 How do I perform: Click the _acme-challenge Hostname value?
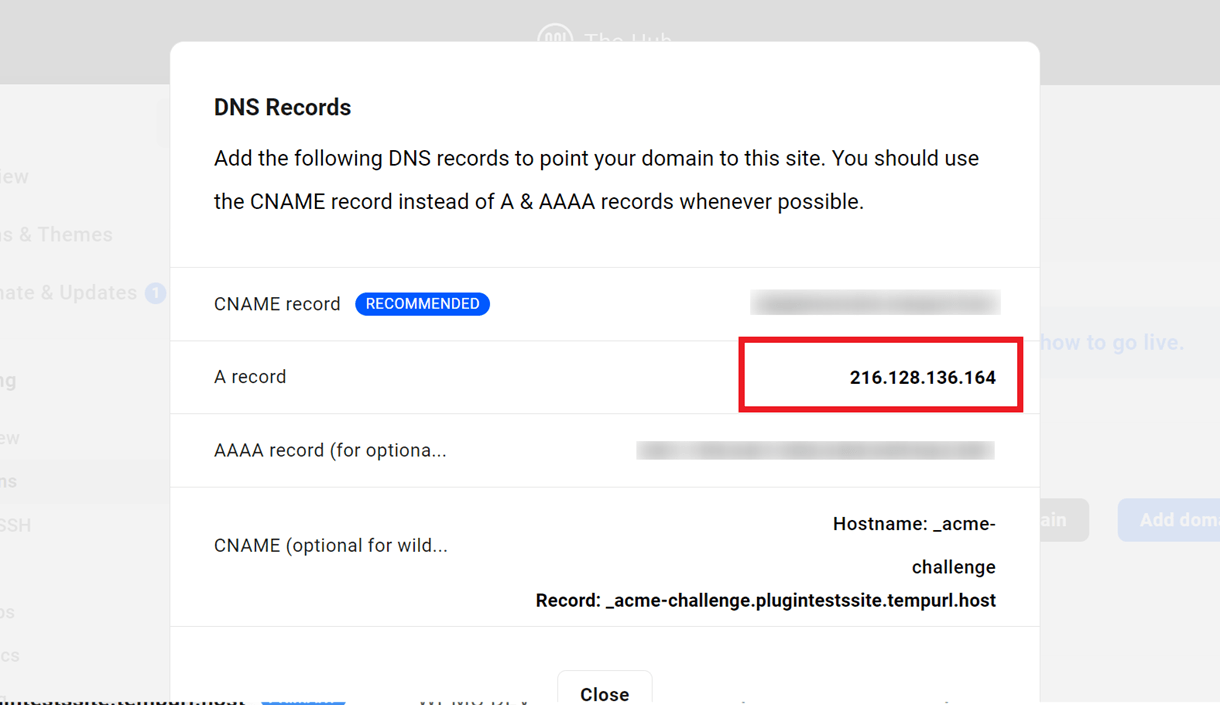pos(914,545)
